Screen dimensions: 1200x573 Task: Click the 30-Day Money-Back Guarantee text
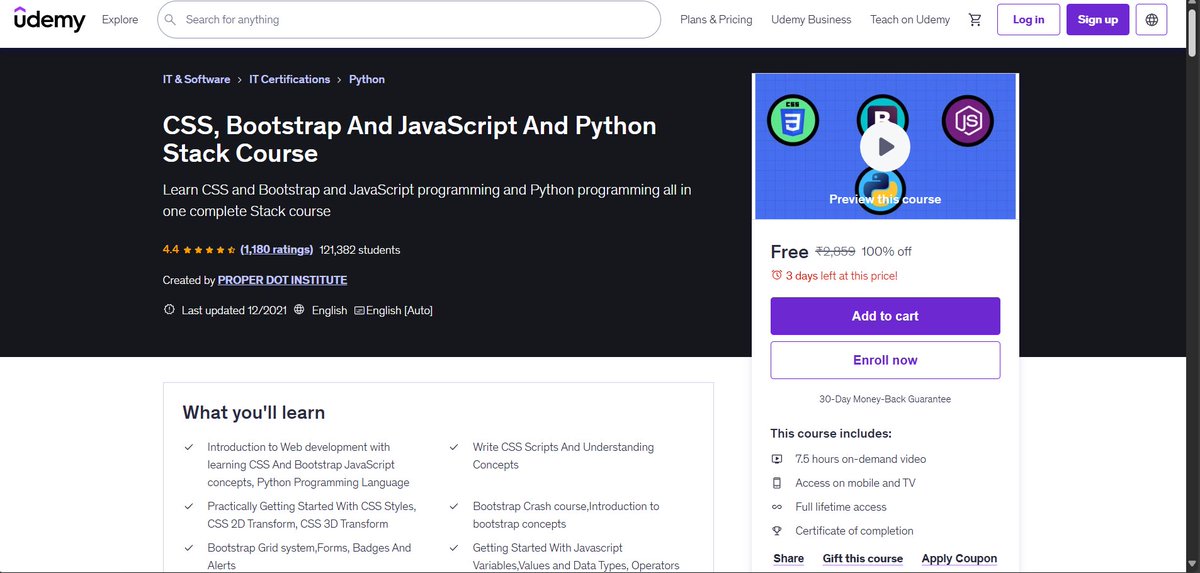(885, 399)
